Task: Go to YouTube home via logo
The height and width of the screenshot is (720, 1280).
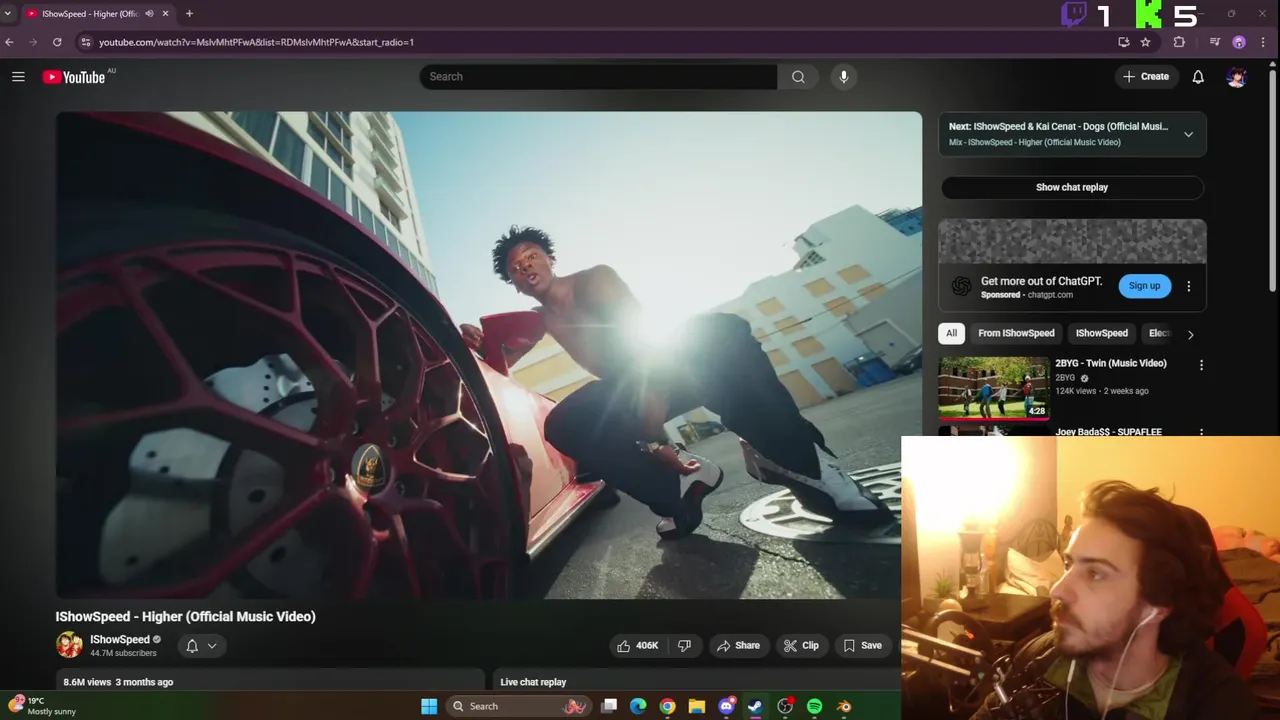Action: (x=74, y=77)
